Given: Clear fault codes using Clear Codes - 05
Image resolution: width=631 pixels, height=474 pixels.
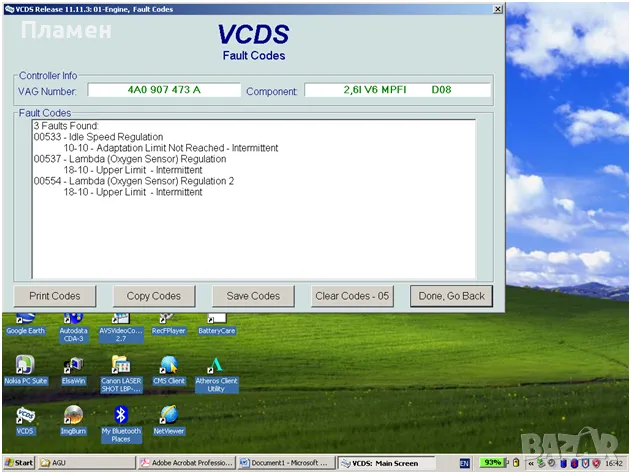Looking at the screenshot, I should (352, 296).
